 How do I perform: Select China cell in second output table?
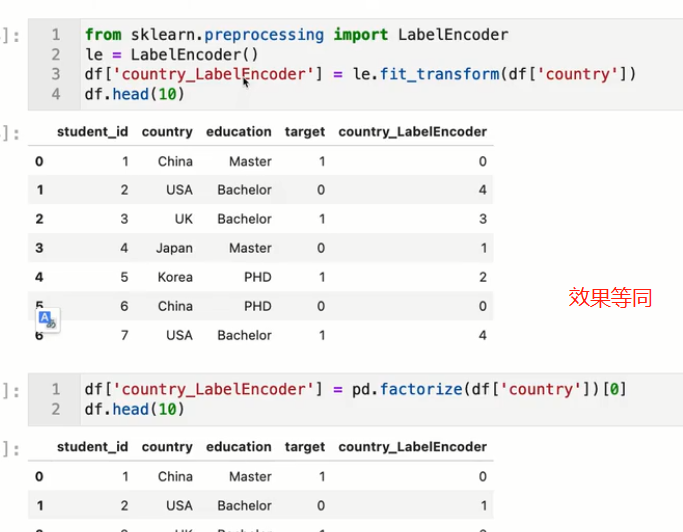175,476
